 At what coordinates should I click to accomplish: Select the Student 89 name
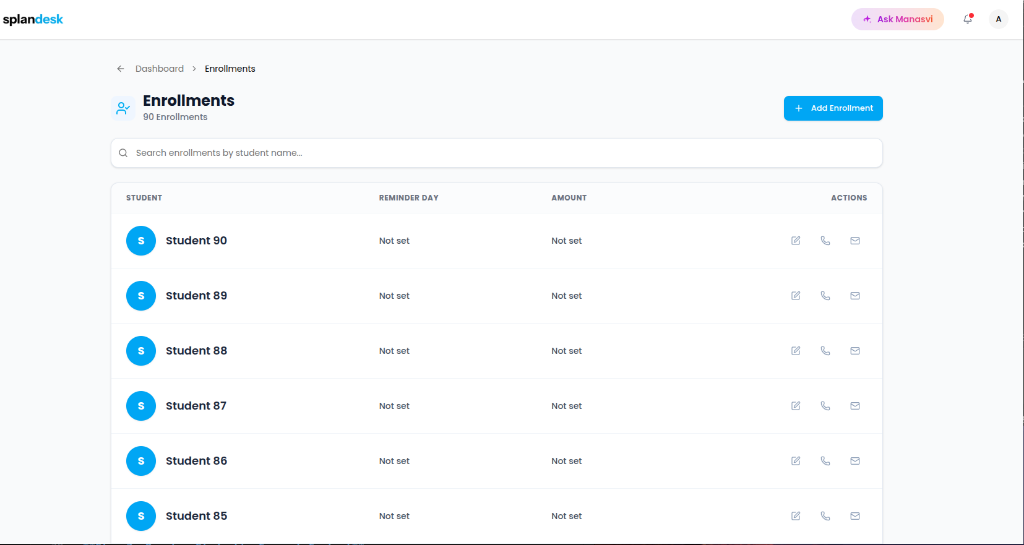(x=197, y=295)
